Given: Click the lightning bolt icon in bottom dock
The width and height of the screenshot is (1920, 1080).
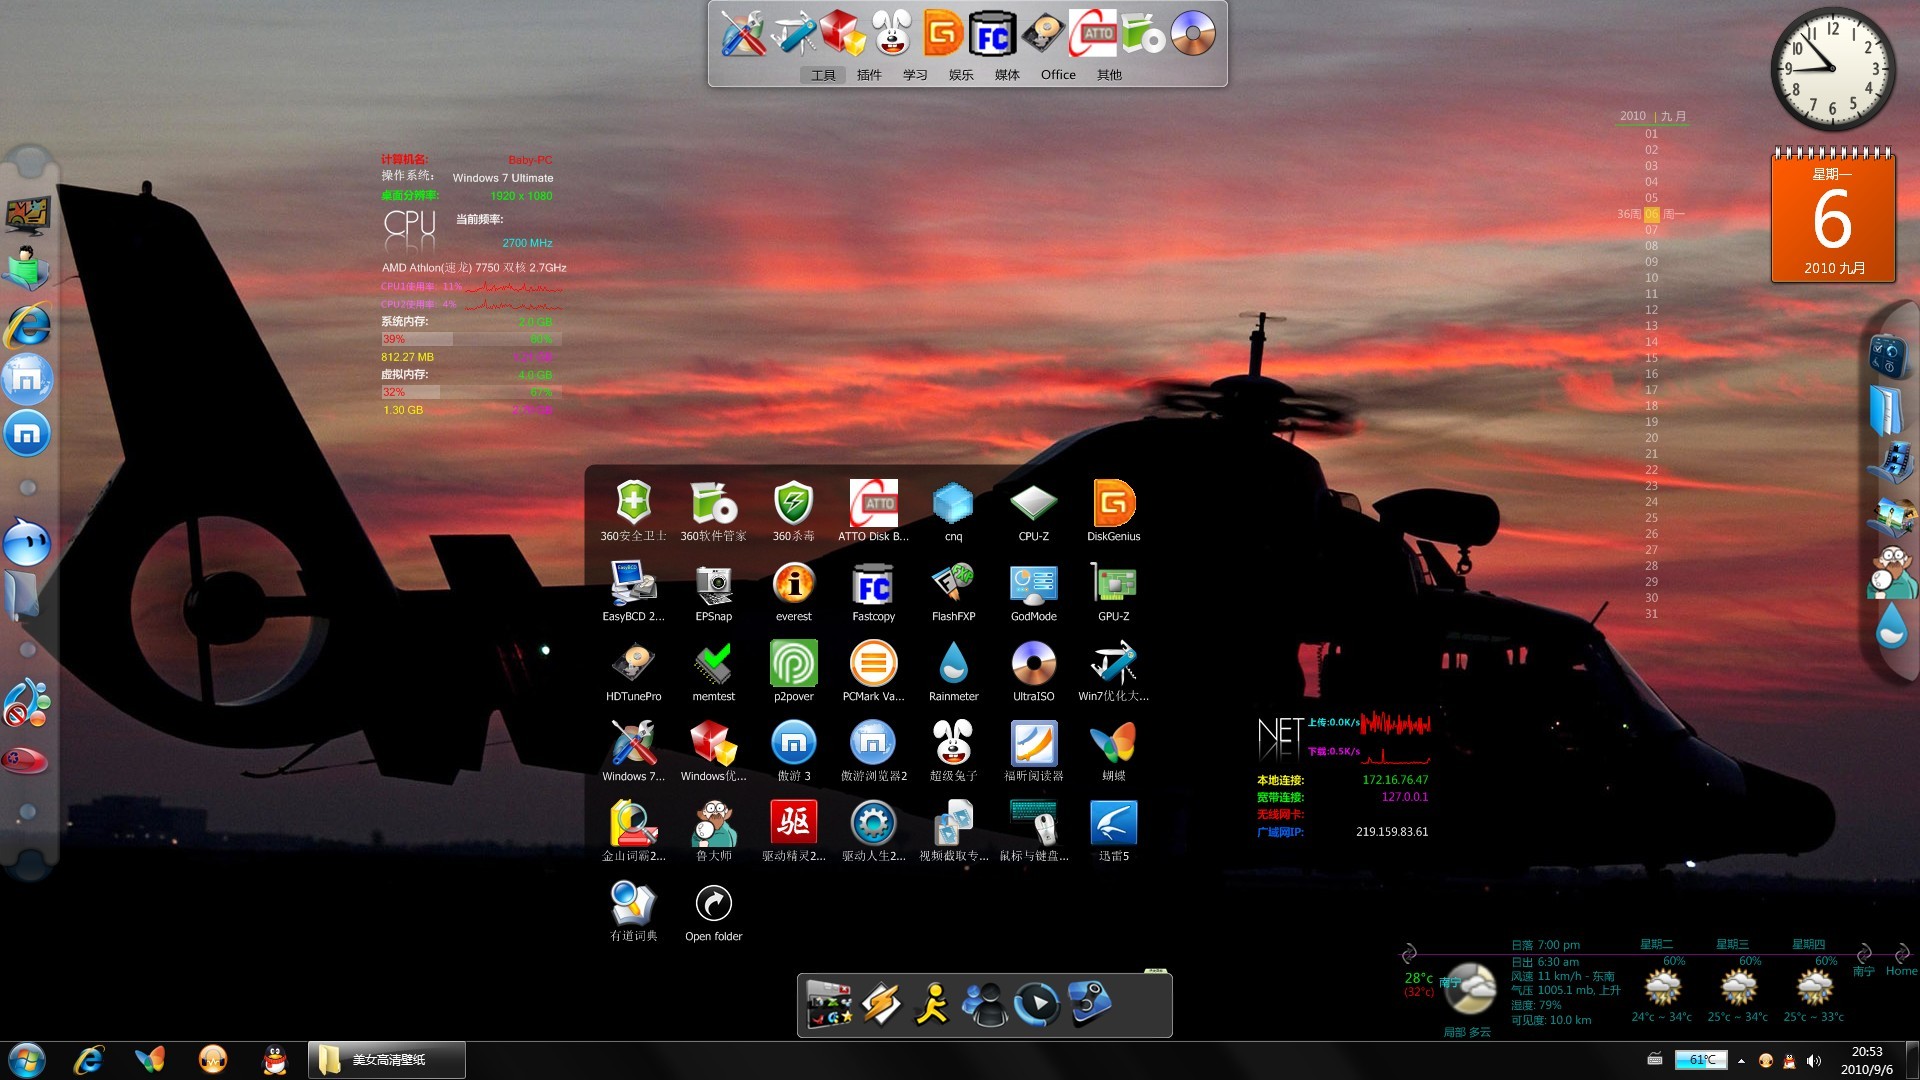Looking at the screenshot, I should coord(881,1004).
